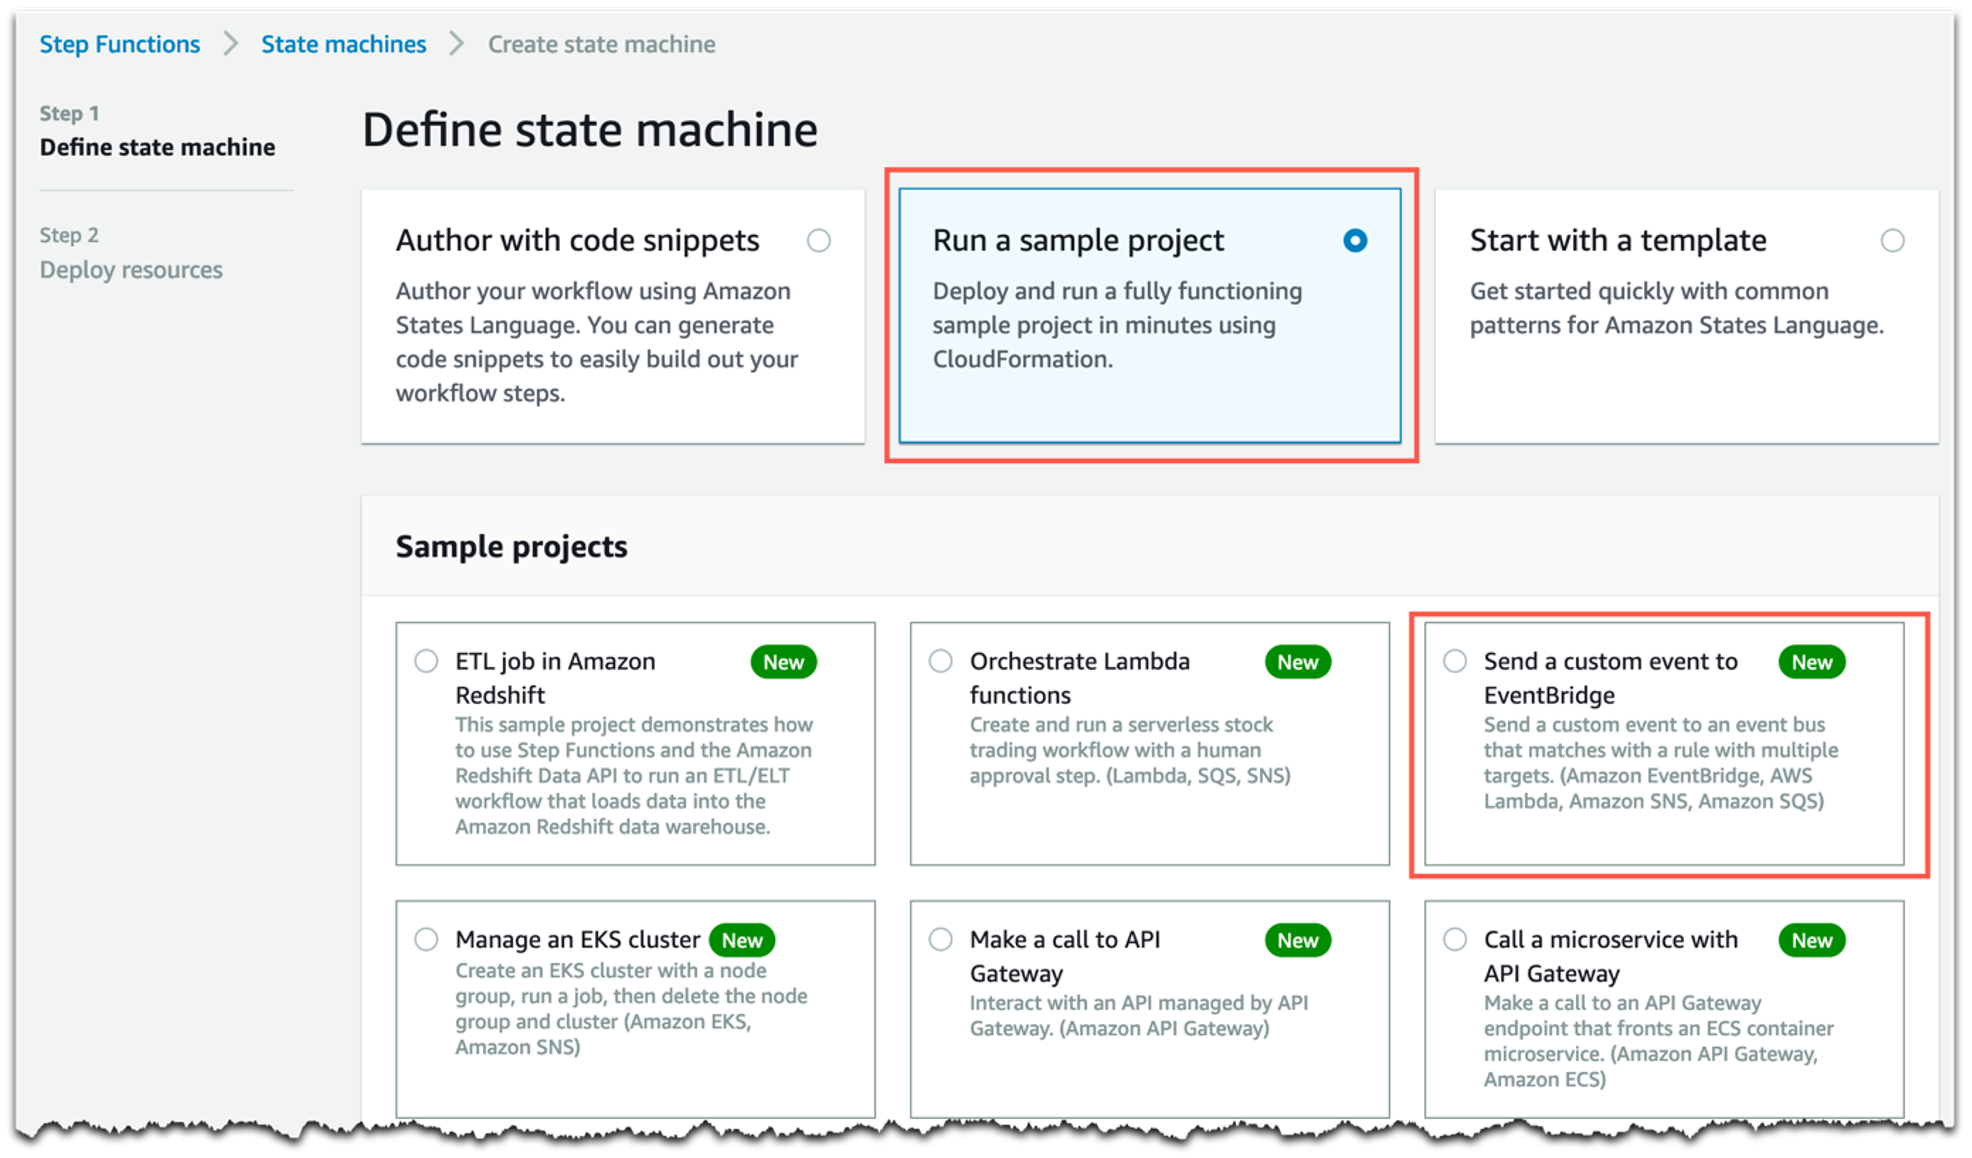1972x1158 pixels.
Task: Click the Start with a template card description
Action: click(1676, 308)
